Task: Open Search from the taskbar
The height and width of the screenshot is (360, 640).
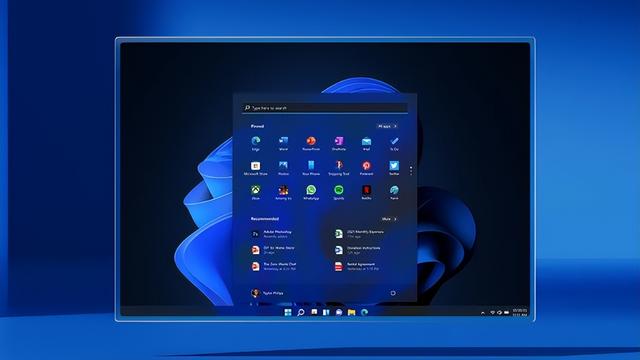Action: point(301,312)
